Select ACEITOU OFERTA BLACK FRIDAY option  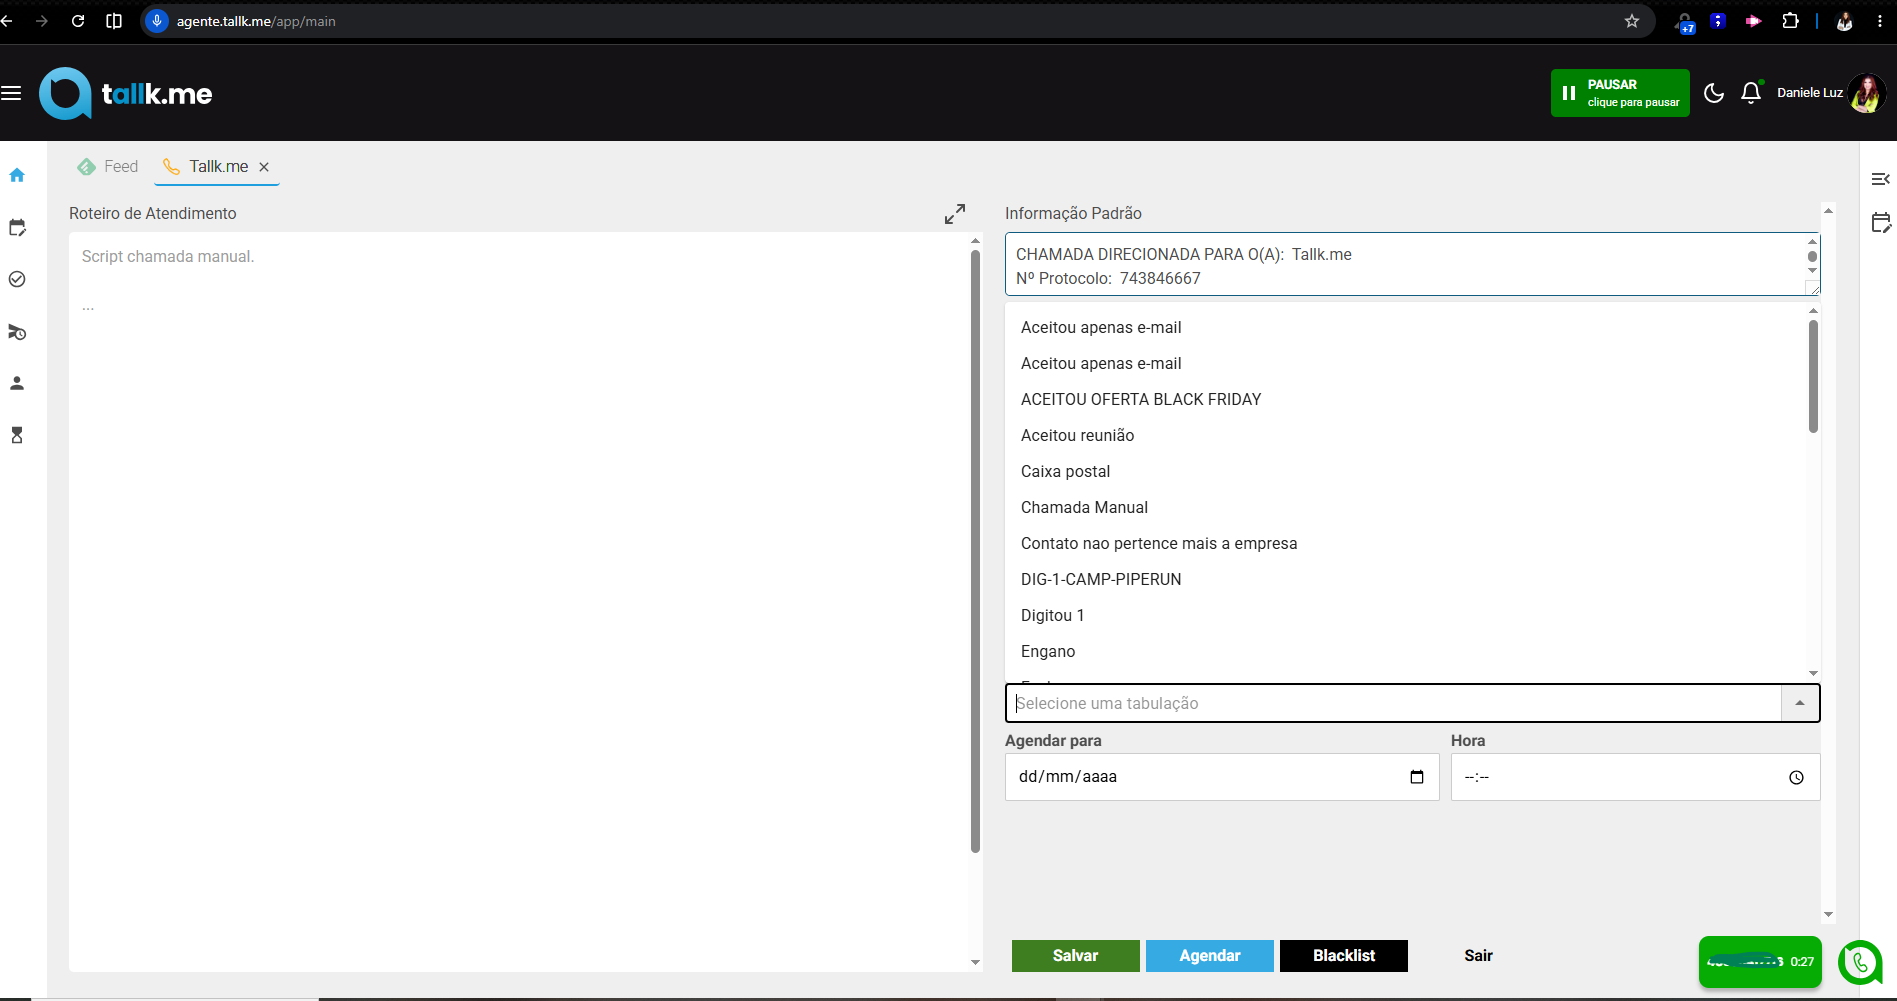1141,399
